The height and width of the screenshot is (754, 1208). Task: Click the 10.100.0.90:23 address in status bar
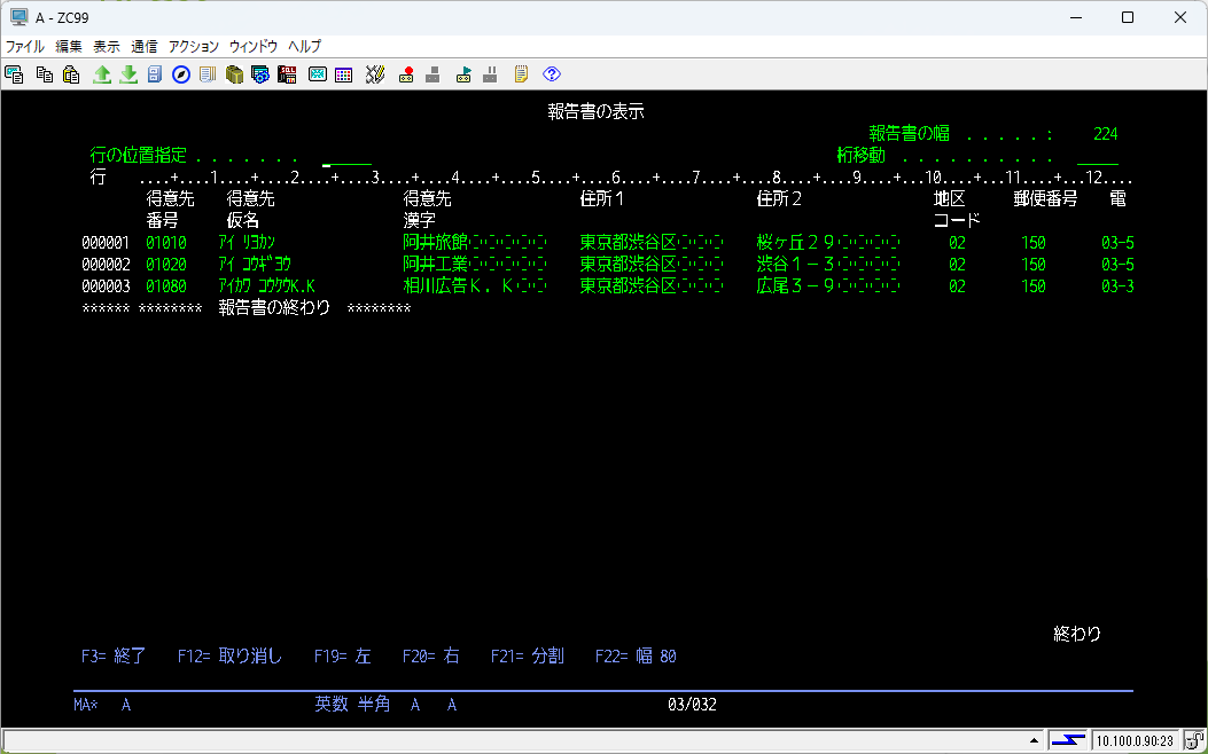1135,741
